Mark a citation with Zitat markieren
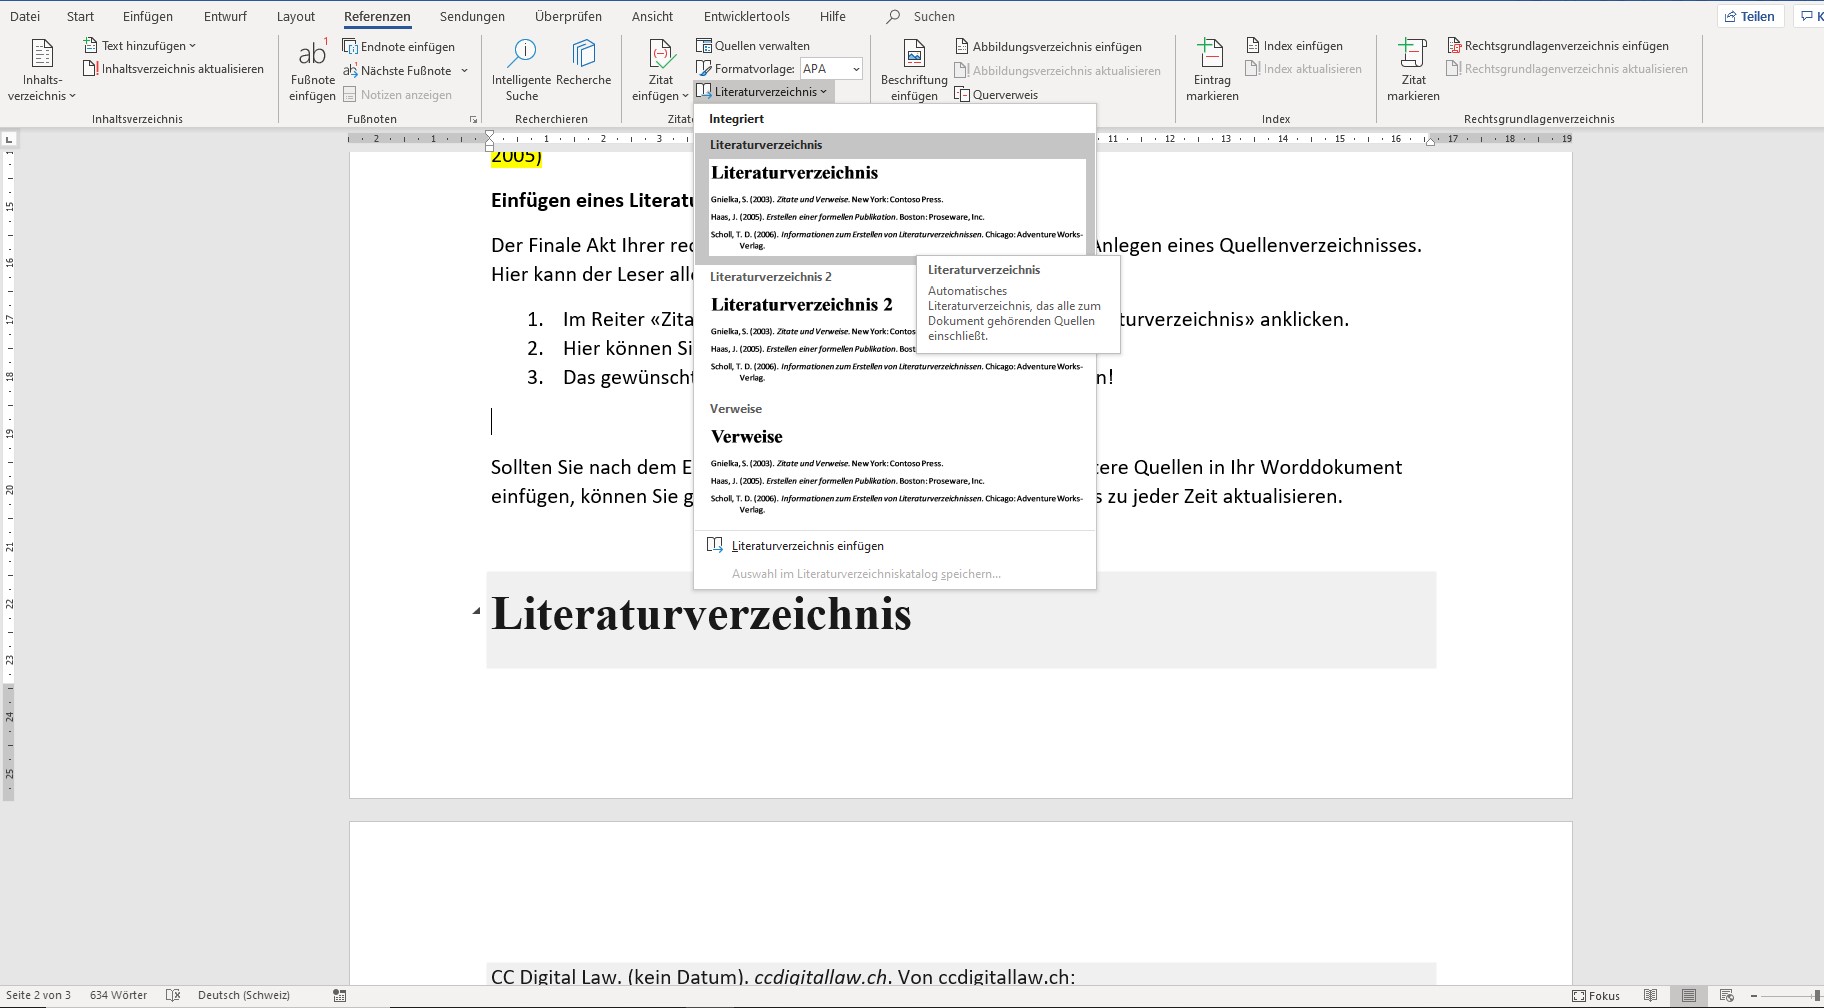The image size is (1824, 1008). pyautogui.click(x=1412, y=68)
